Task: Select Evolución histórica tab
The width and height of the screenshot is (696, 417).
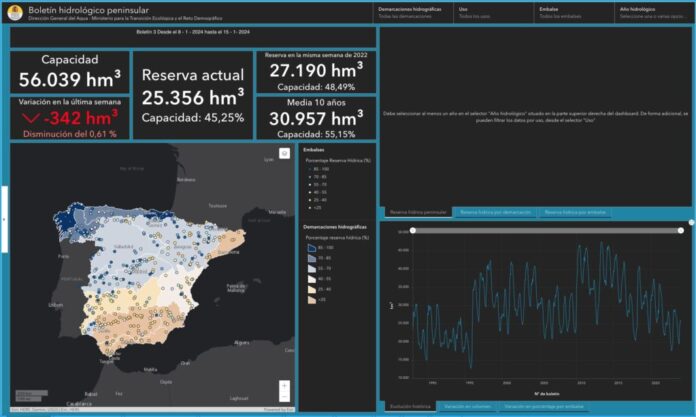Action: (409, 405)
